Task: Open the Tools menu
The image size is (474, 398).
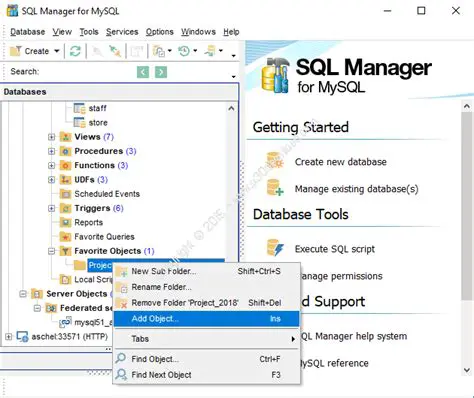Action: (89, 32)
